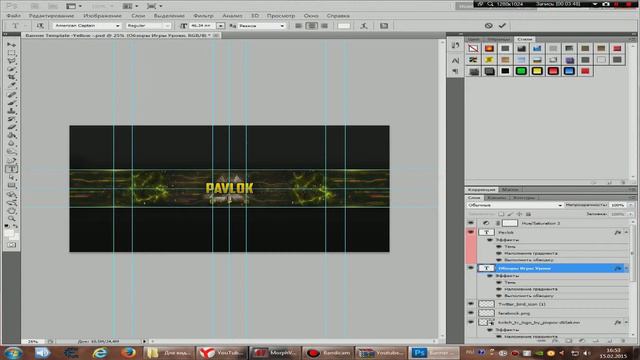Create new adjustment layer

point(582,340)
